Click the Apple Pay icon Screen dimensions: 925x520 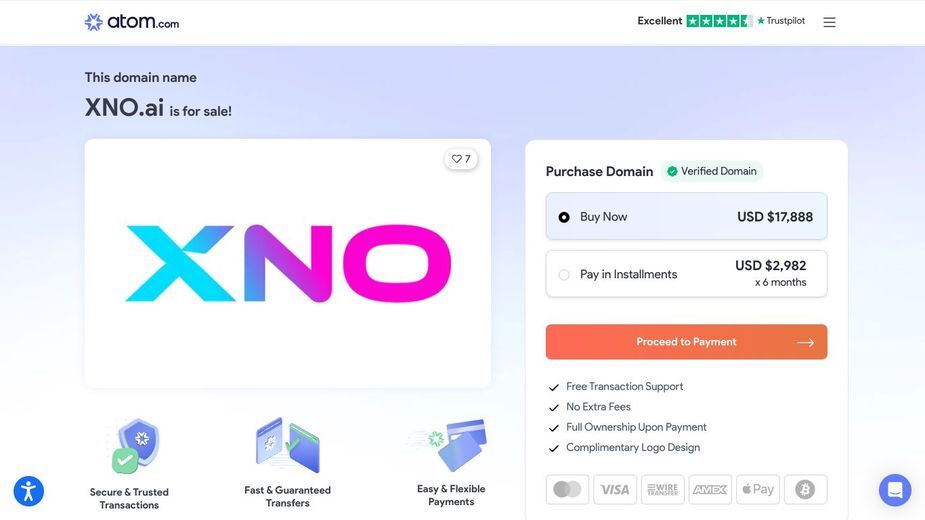(x=758, y=489)
